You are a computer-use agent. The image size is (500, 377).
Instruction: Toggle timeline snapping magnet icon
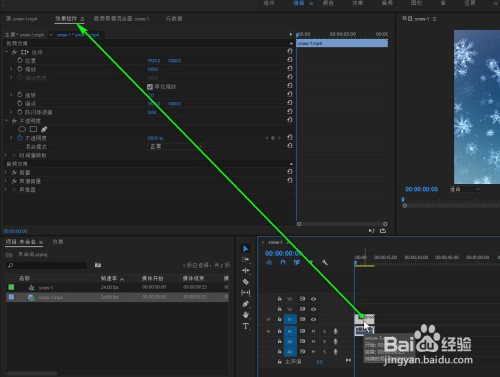pos(283,262)
